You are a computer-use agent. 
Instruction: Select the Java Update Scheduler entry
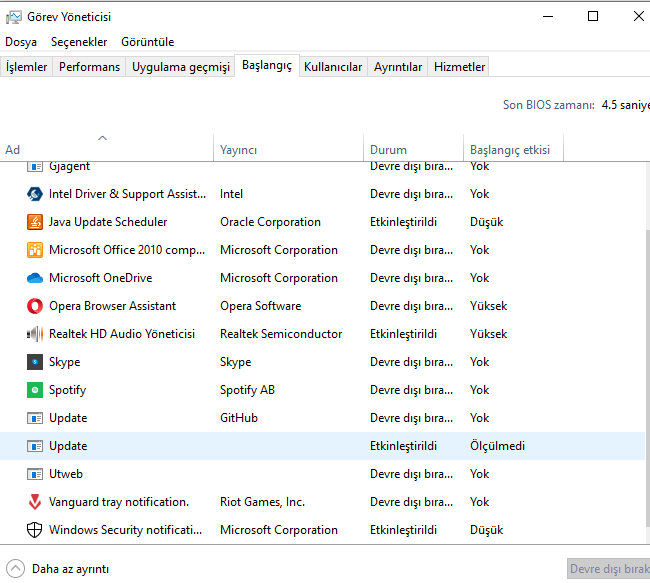(x=108, y=222)
